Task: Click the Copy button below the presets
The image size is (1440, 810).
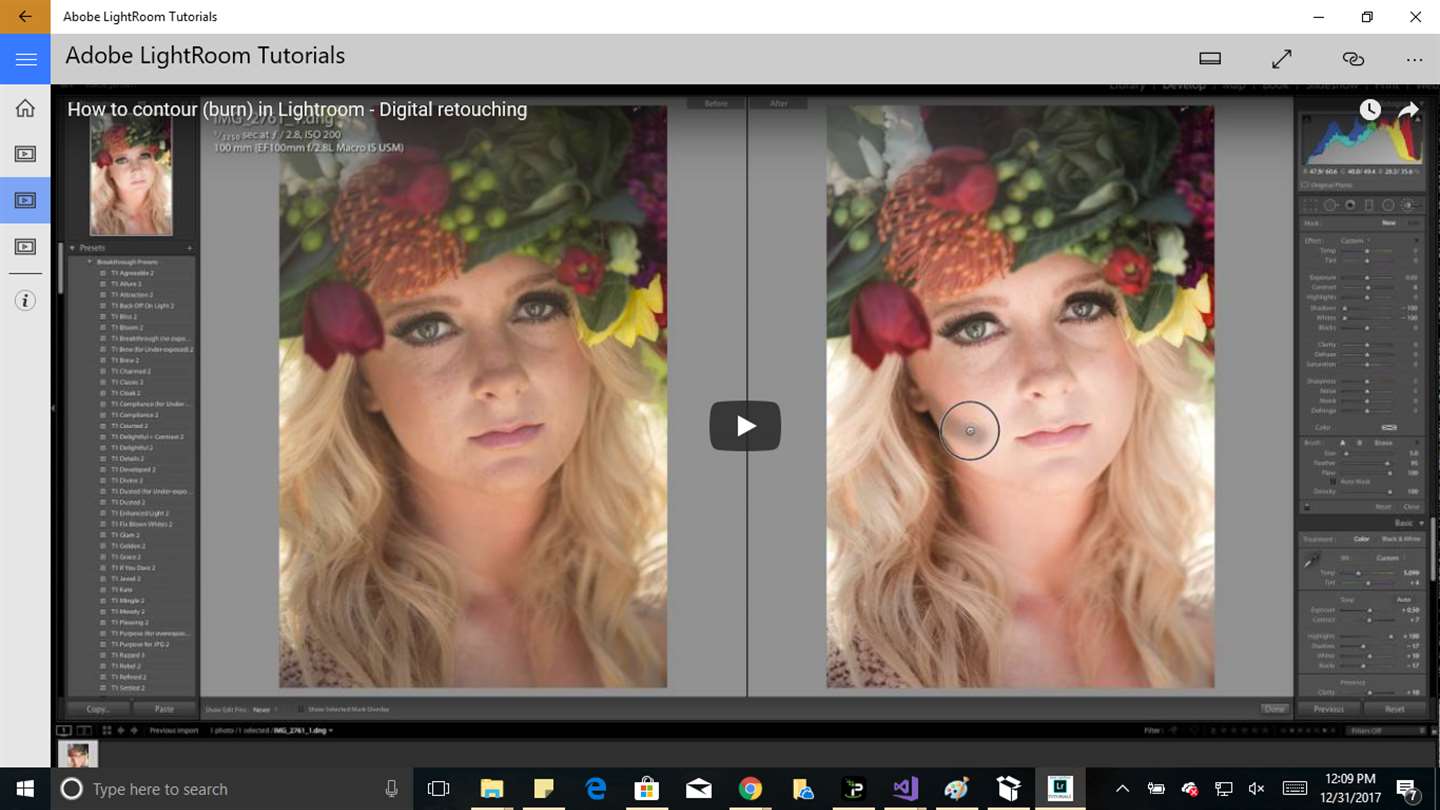Action: (x=97, y=709)
